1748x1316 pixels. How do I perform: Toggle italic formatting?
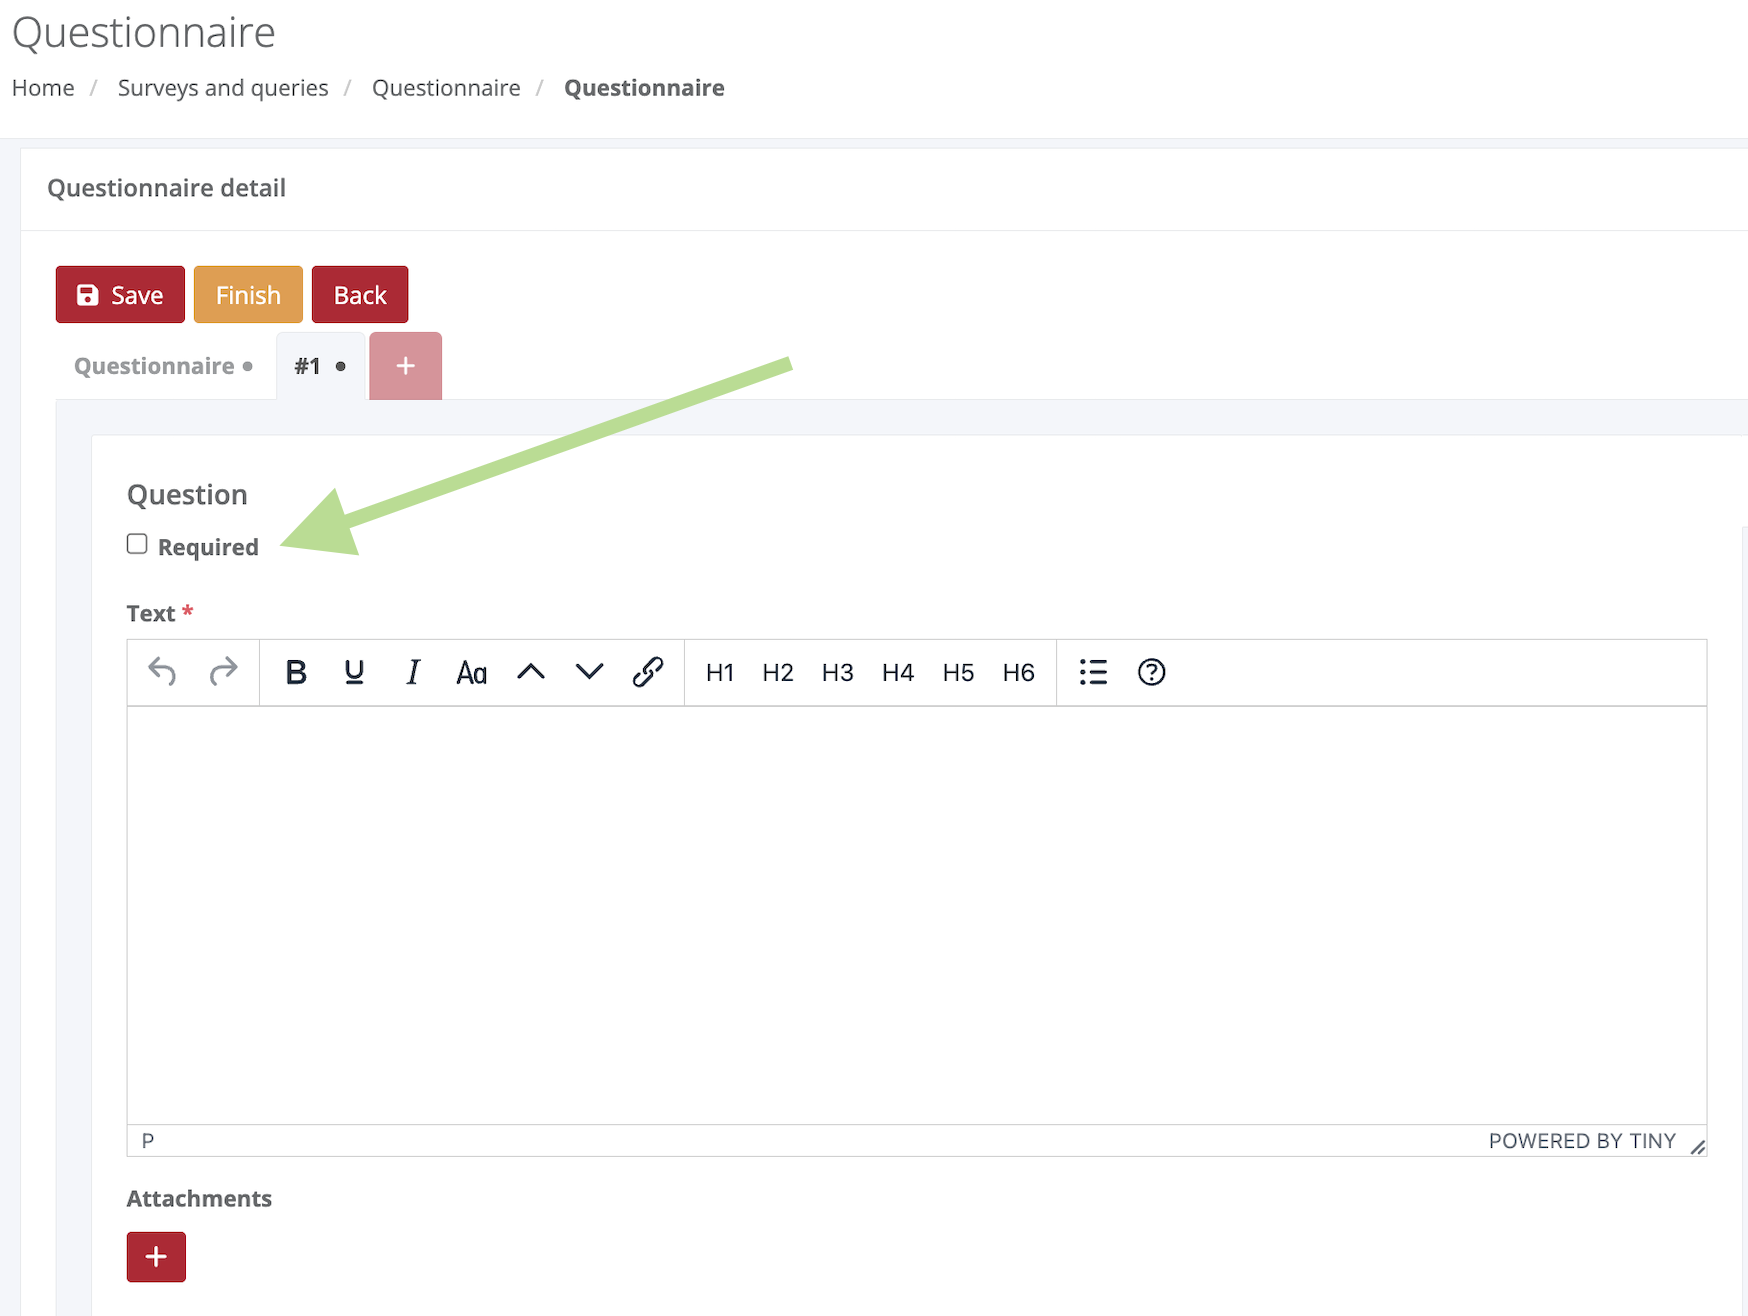413,672
